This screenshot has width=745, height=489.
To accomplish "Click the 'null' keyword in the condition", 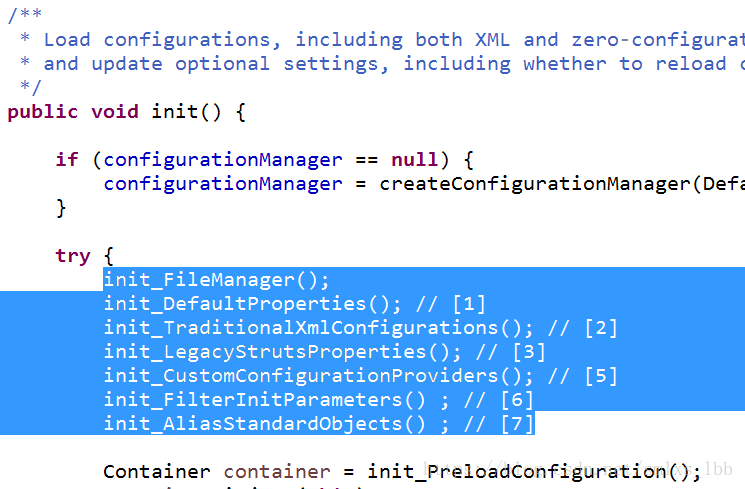I will coord(414,160).
